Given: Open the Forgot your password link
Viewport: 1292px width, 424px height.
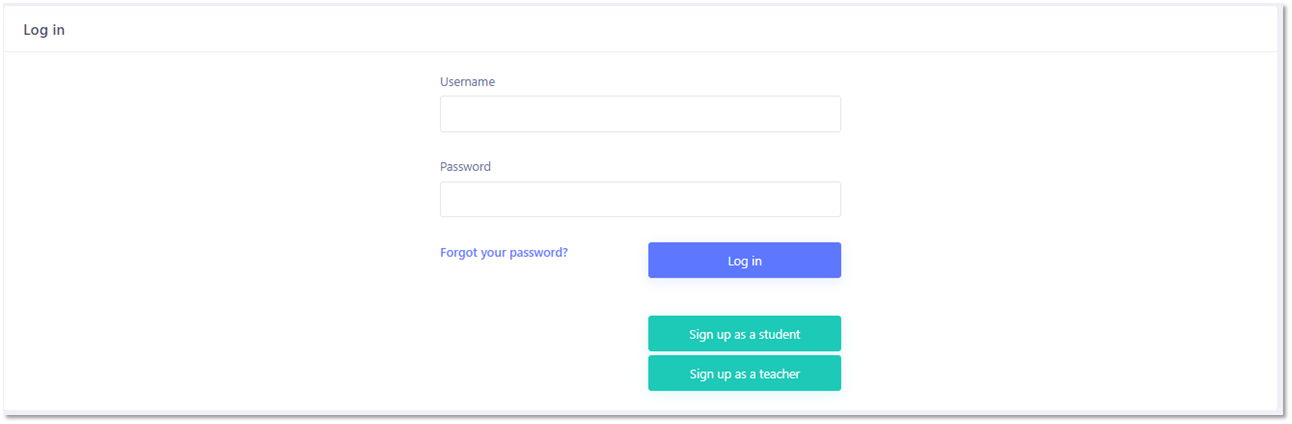Looking at the screenshot, I should 504,253.
